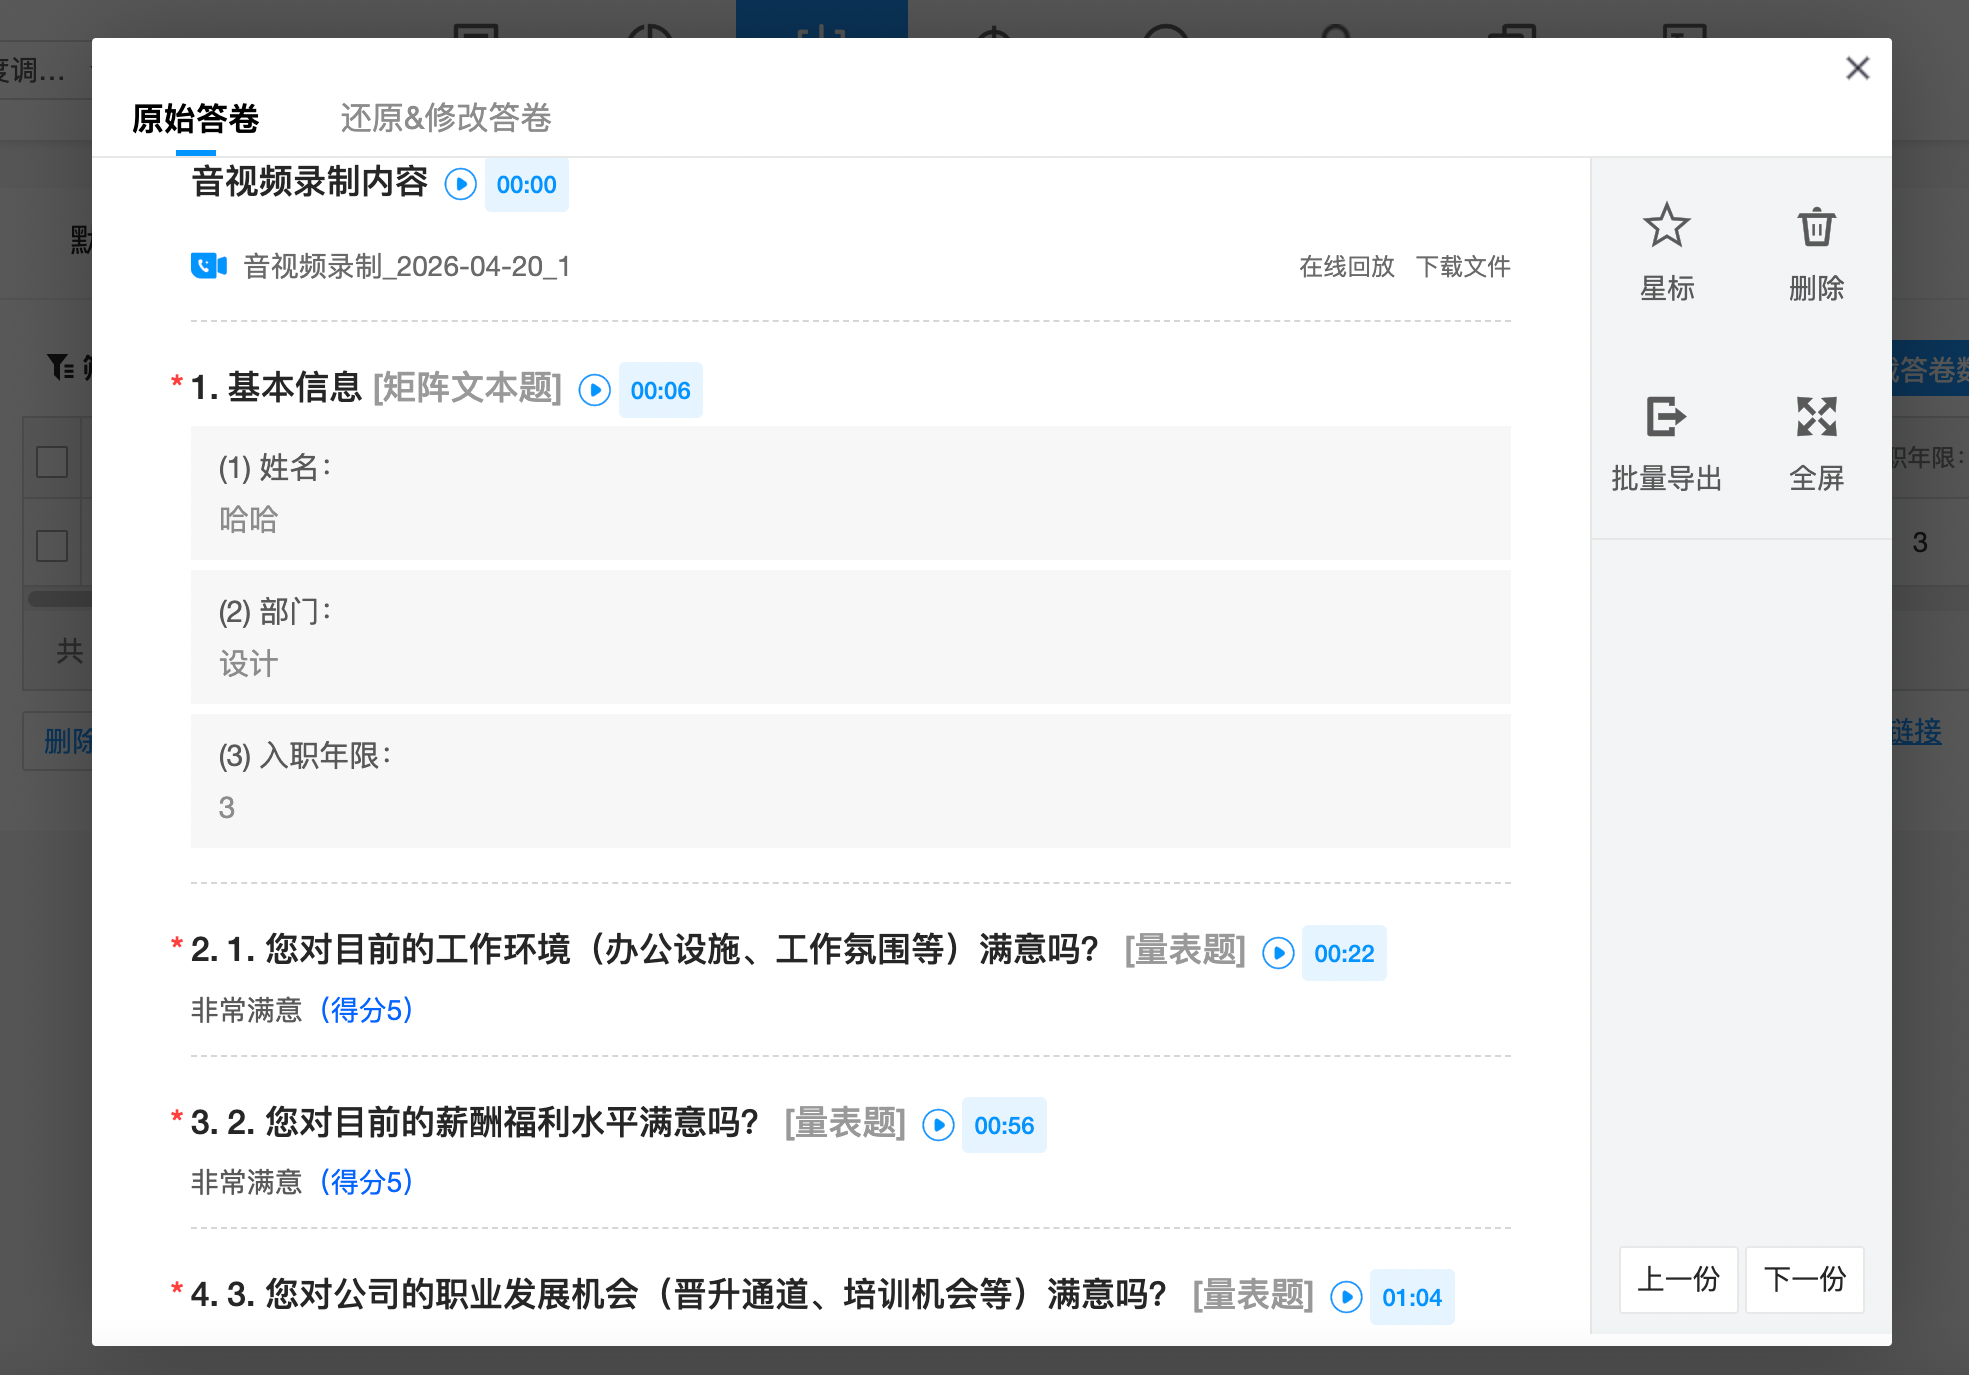
Task: Download the file via 下载文件 link
Action: tap(1464, 266)
